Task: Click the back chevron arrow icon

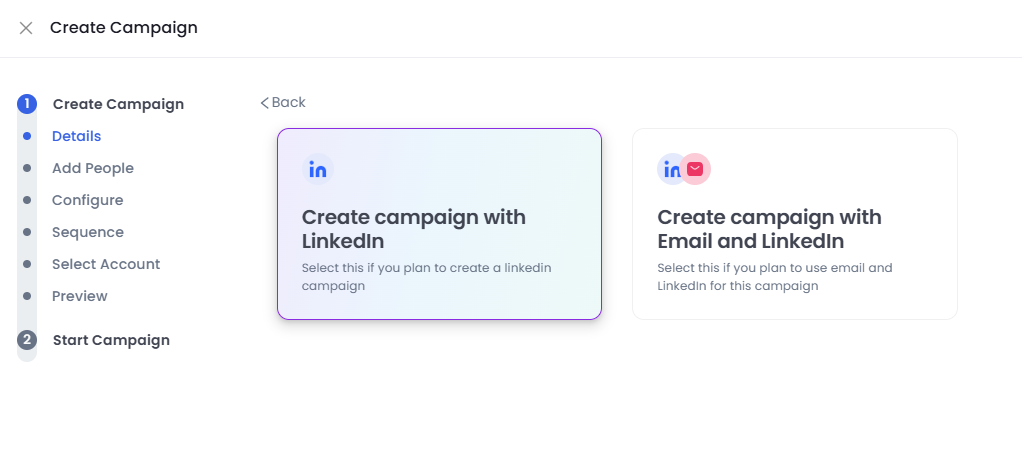Action: (265, 103)
